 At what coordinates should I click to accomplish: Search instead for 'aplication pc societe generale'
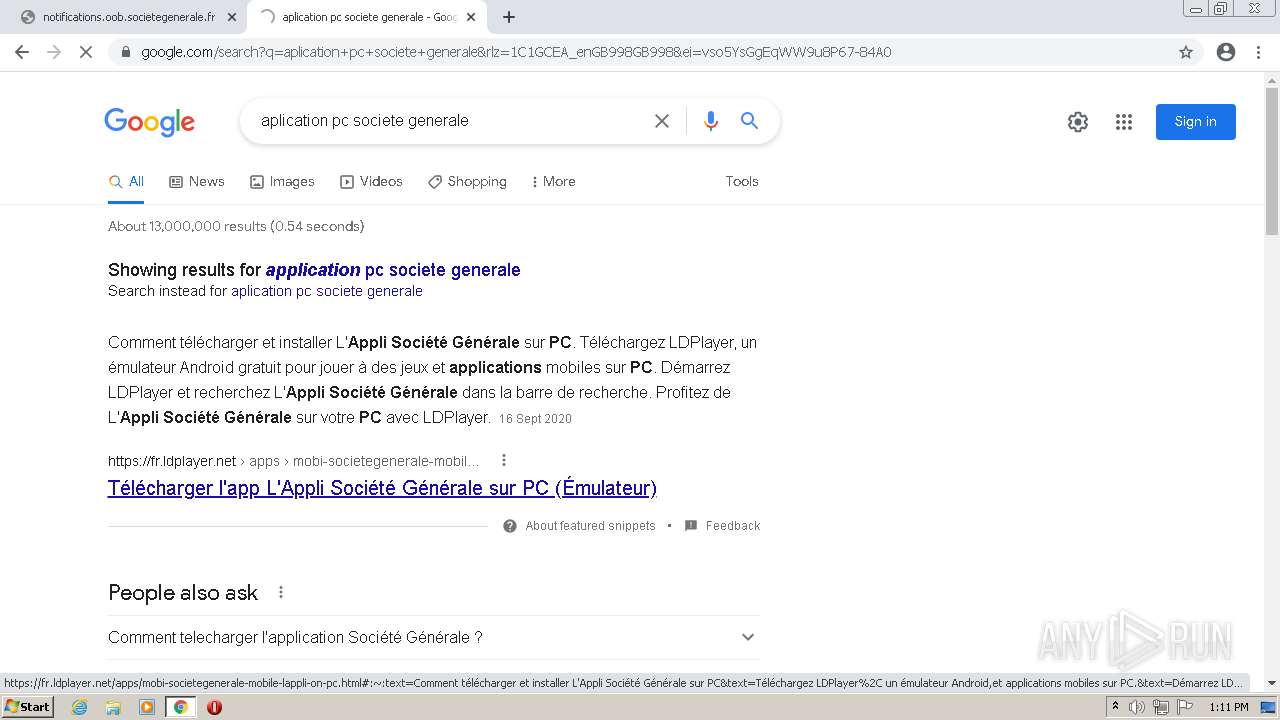click(x=327, y=291)
